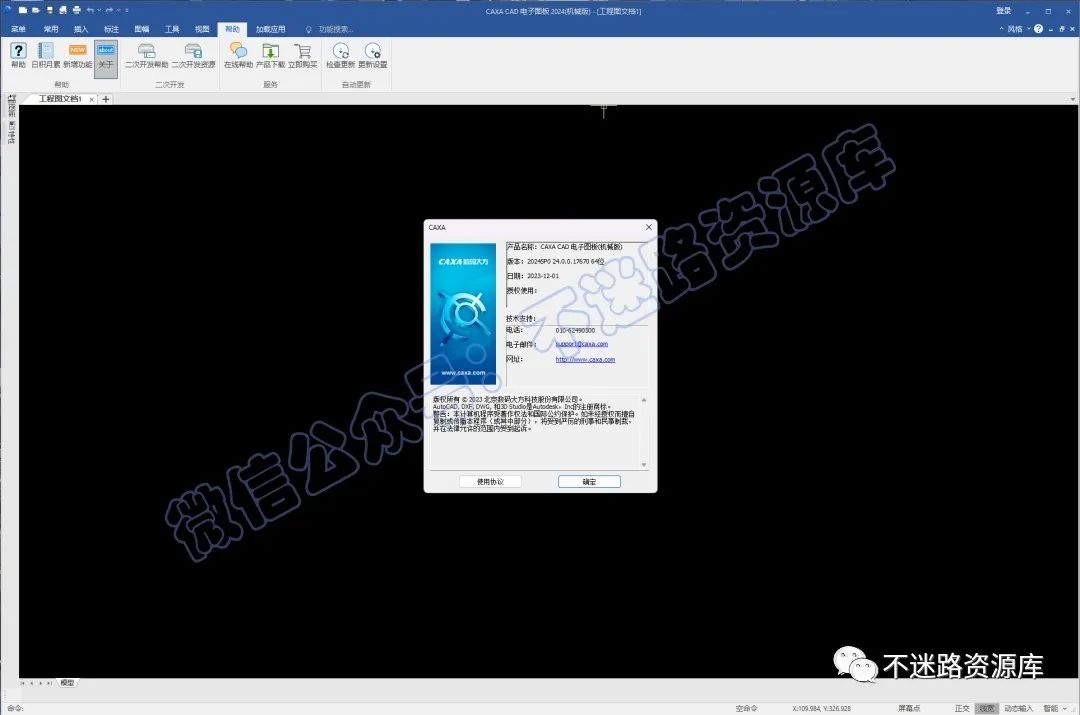
Task: Click the CAXA logo image in dialog
Action: [x=463, y=314]
